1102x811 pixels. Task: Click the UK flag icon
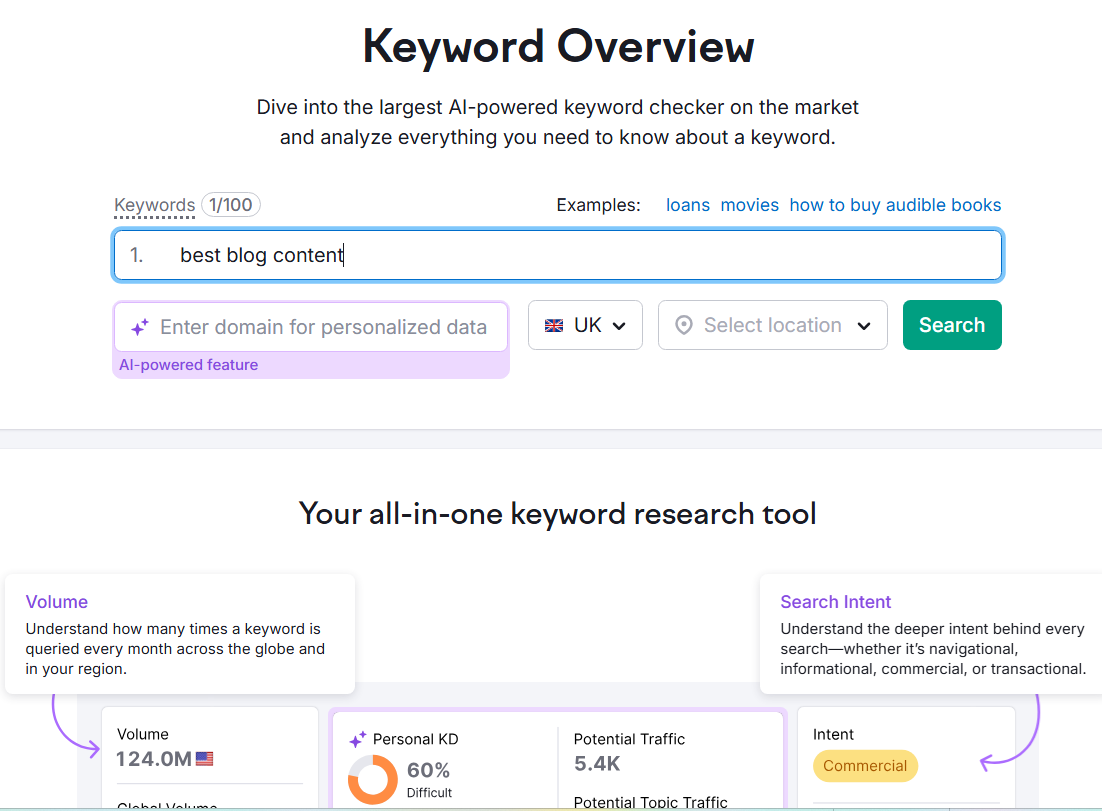pos(553,326)
